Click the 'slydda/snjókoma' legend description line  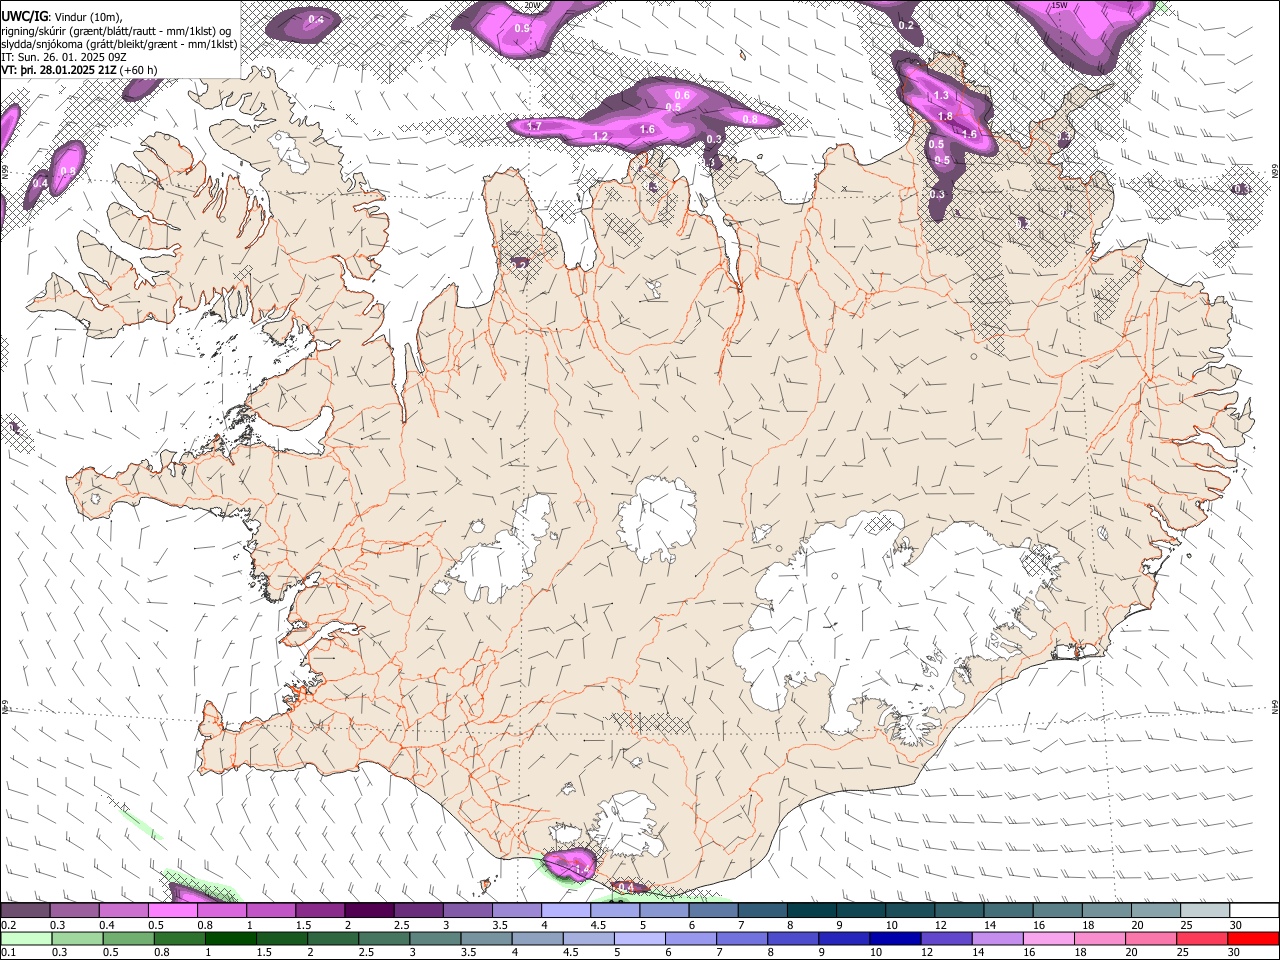[119, 44]
